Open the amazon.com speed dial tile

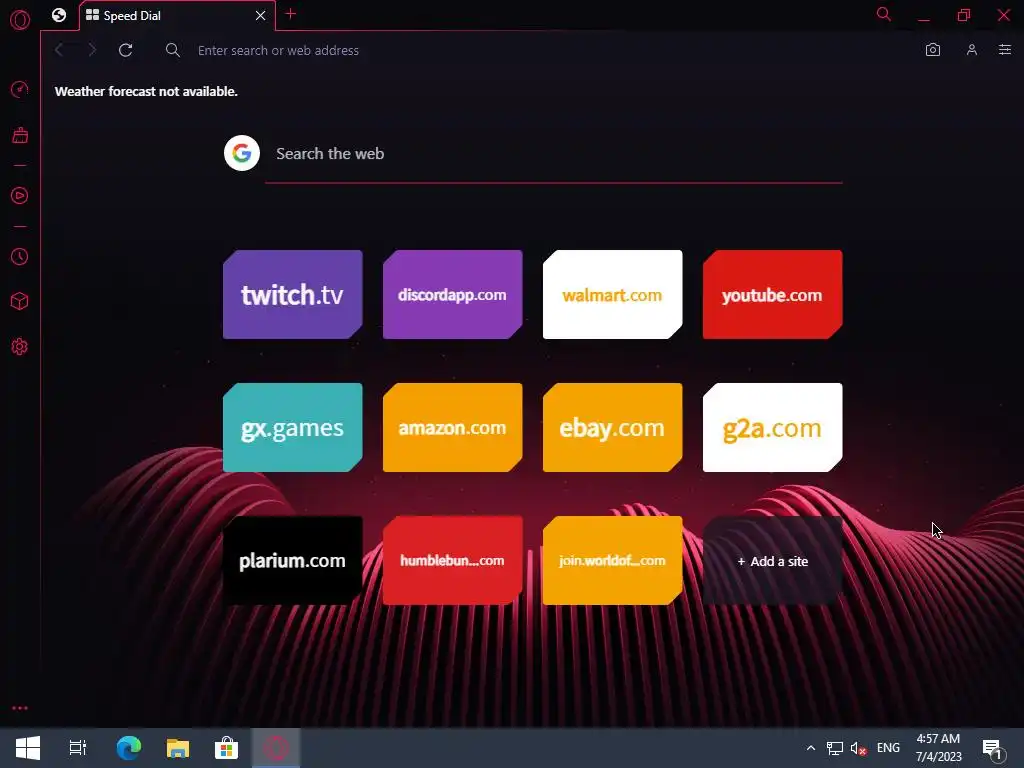(x=453, y=428)
